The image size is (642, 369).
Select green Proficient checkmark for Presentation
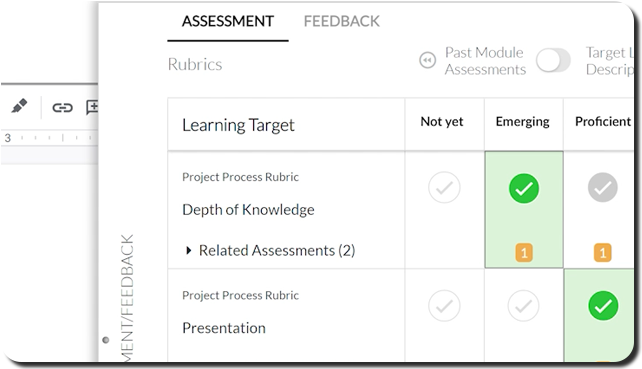tap(603, 306)
